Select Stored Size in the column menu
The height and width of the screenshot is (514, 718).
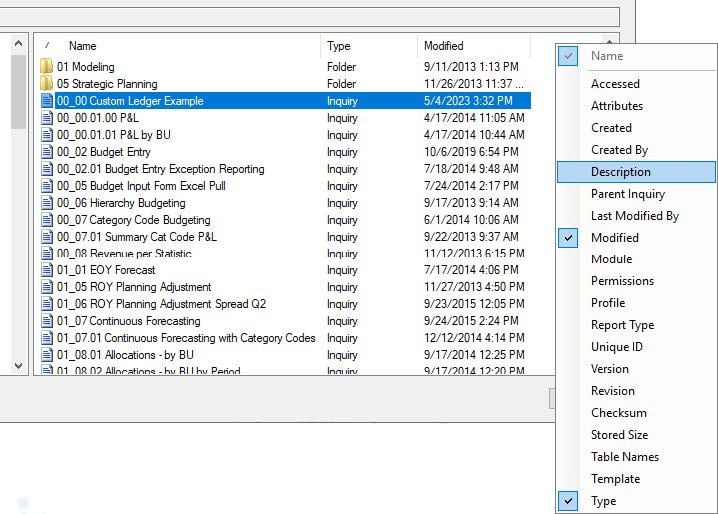click(619, 435)
